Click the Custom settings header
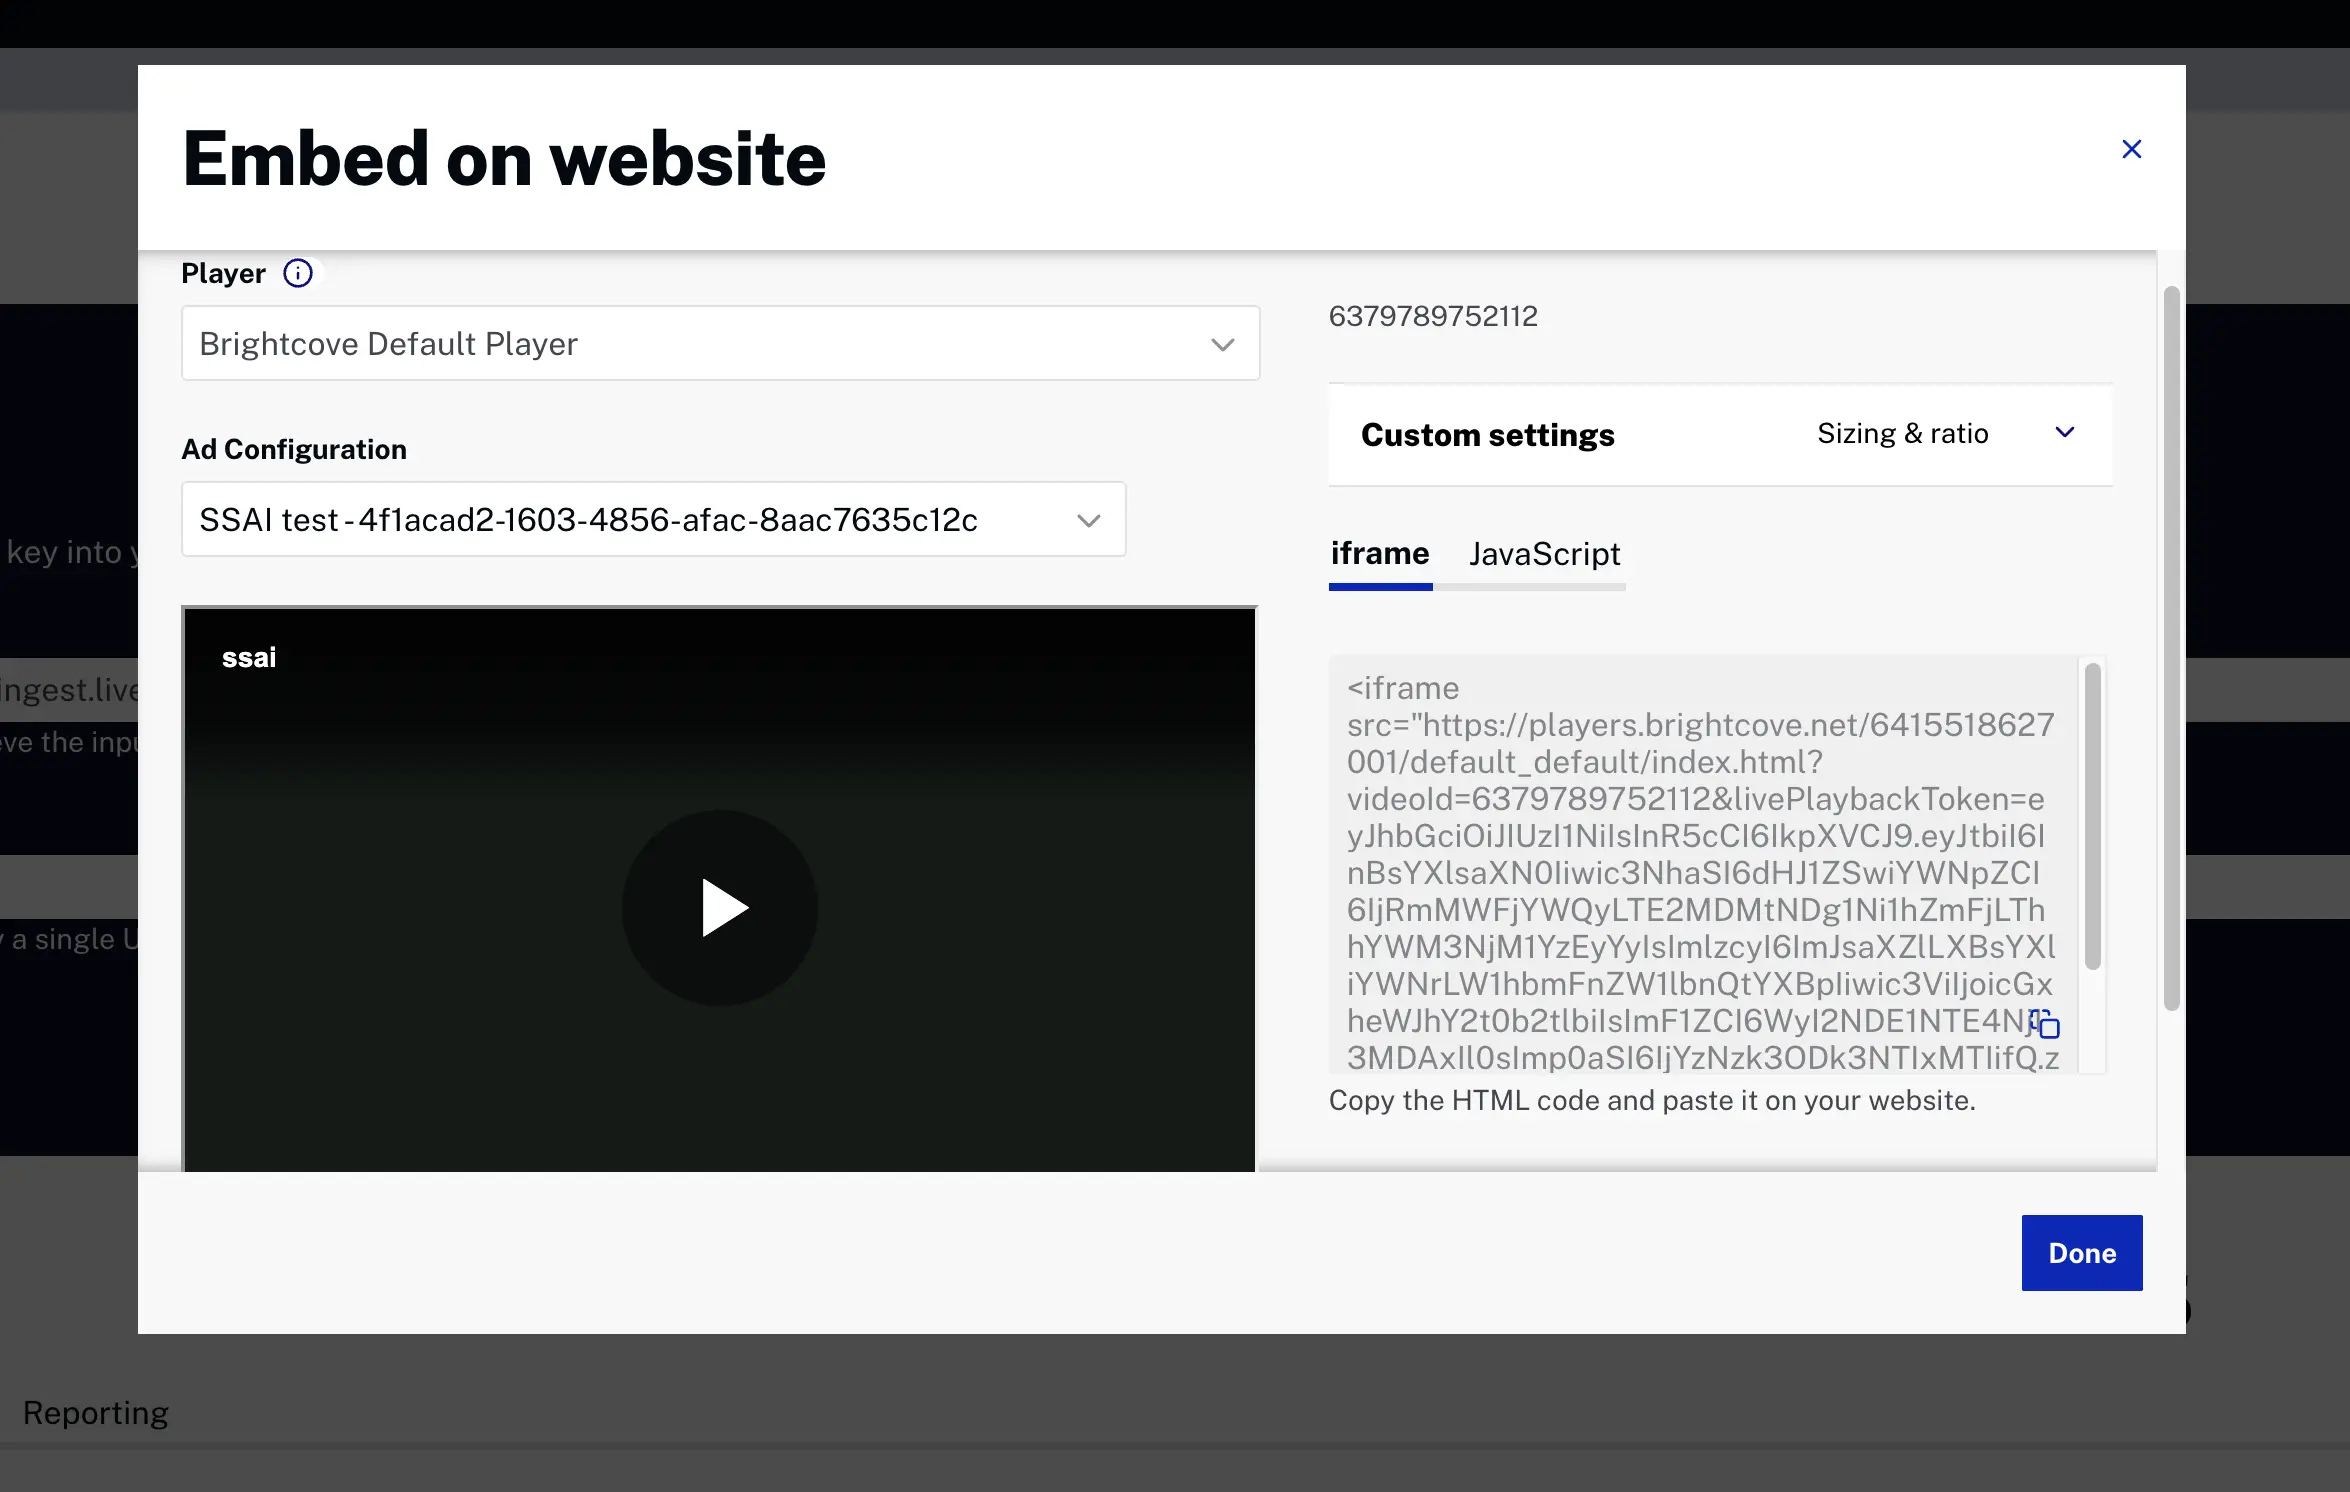The width and height of the screenshot is (2350, 1492). pos(1487,435)
